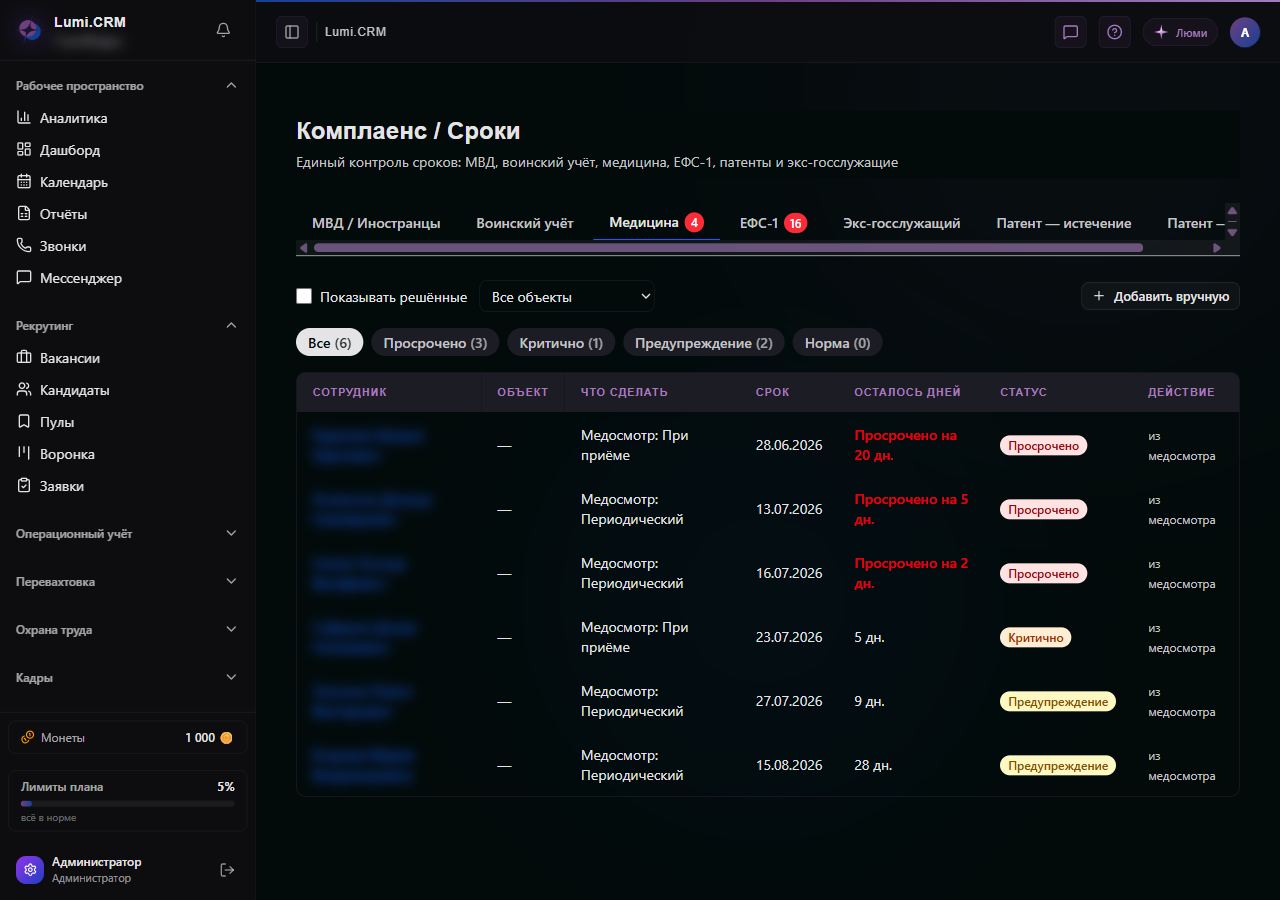Click the Монеты coins icon
This screenshot has width=1280, height=900.
(x=27, y=737)
